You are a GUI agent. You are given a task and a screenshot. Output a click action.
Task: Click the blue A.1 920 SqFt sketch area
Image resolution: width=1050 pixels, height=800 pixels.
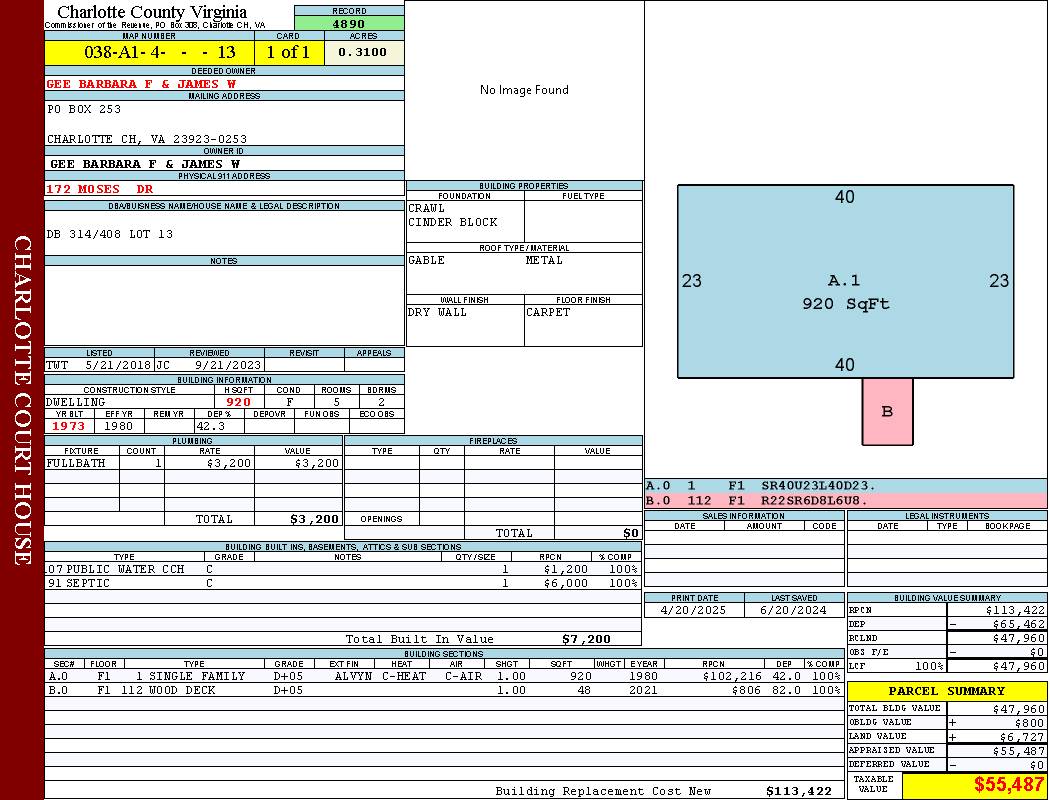[845, 290]
